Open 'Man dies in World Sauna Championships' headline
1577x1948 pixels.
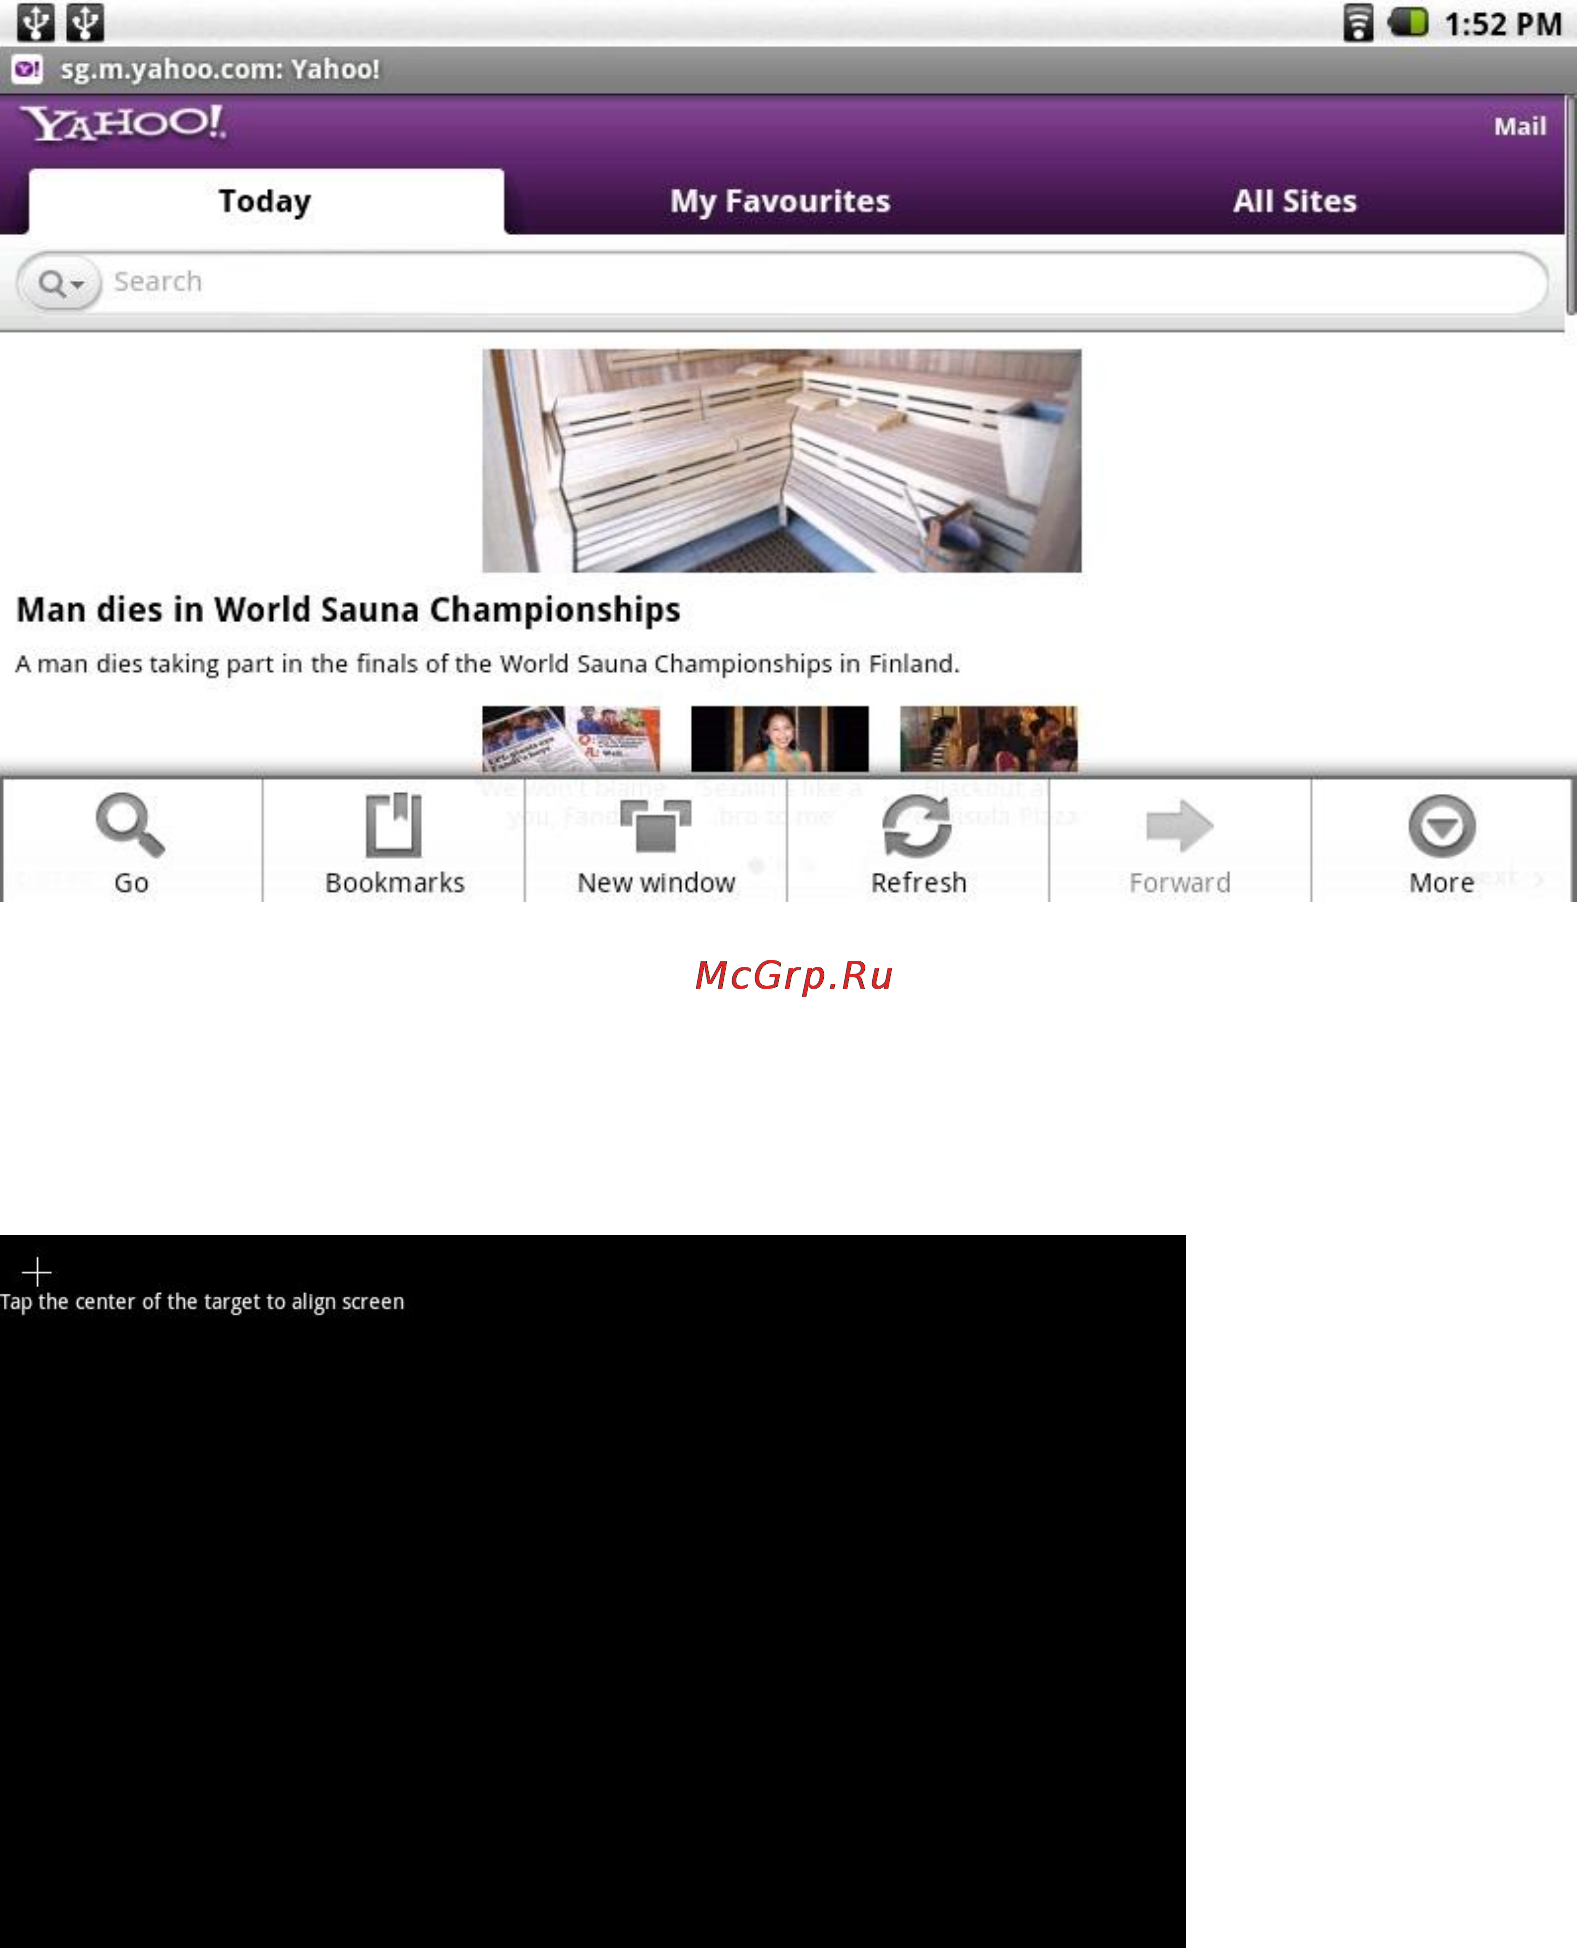pos(349,610)
